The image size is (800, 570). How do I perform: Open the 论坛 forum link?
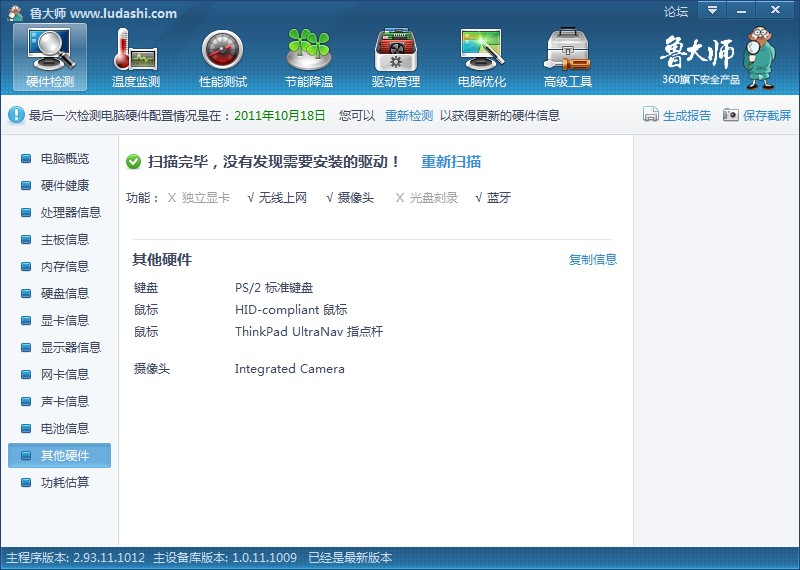click(676, 11)
